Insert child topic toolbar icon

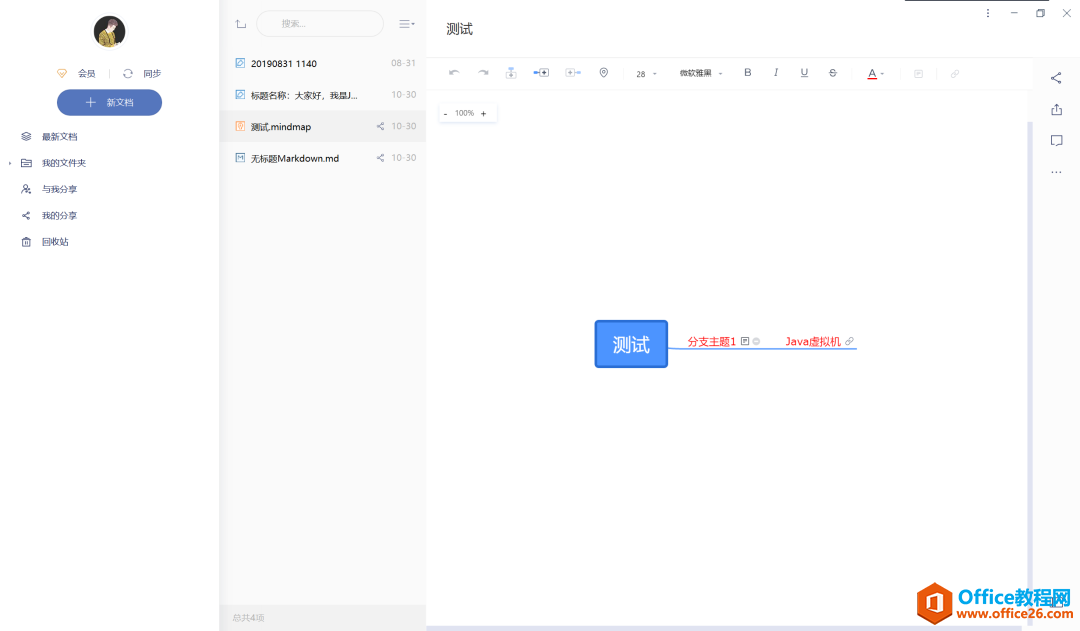tap(573, 72)
